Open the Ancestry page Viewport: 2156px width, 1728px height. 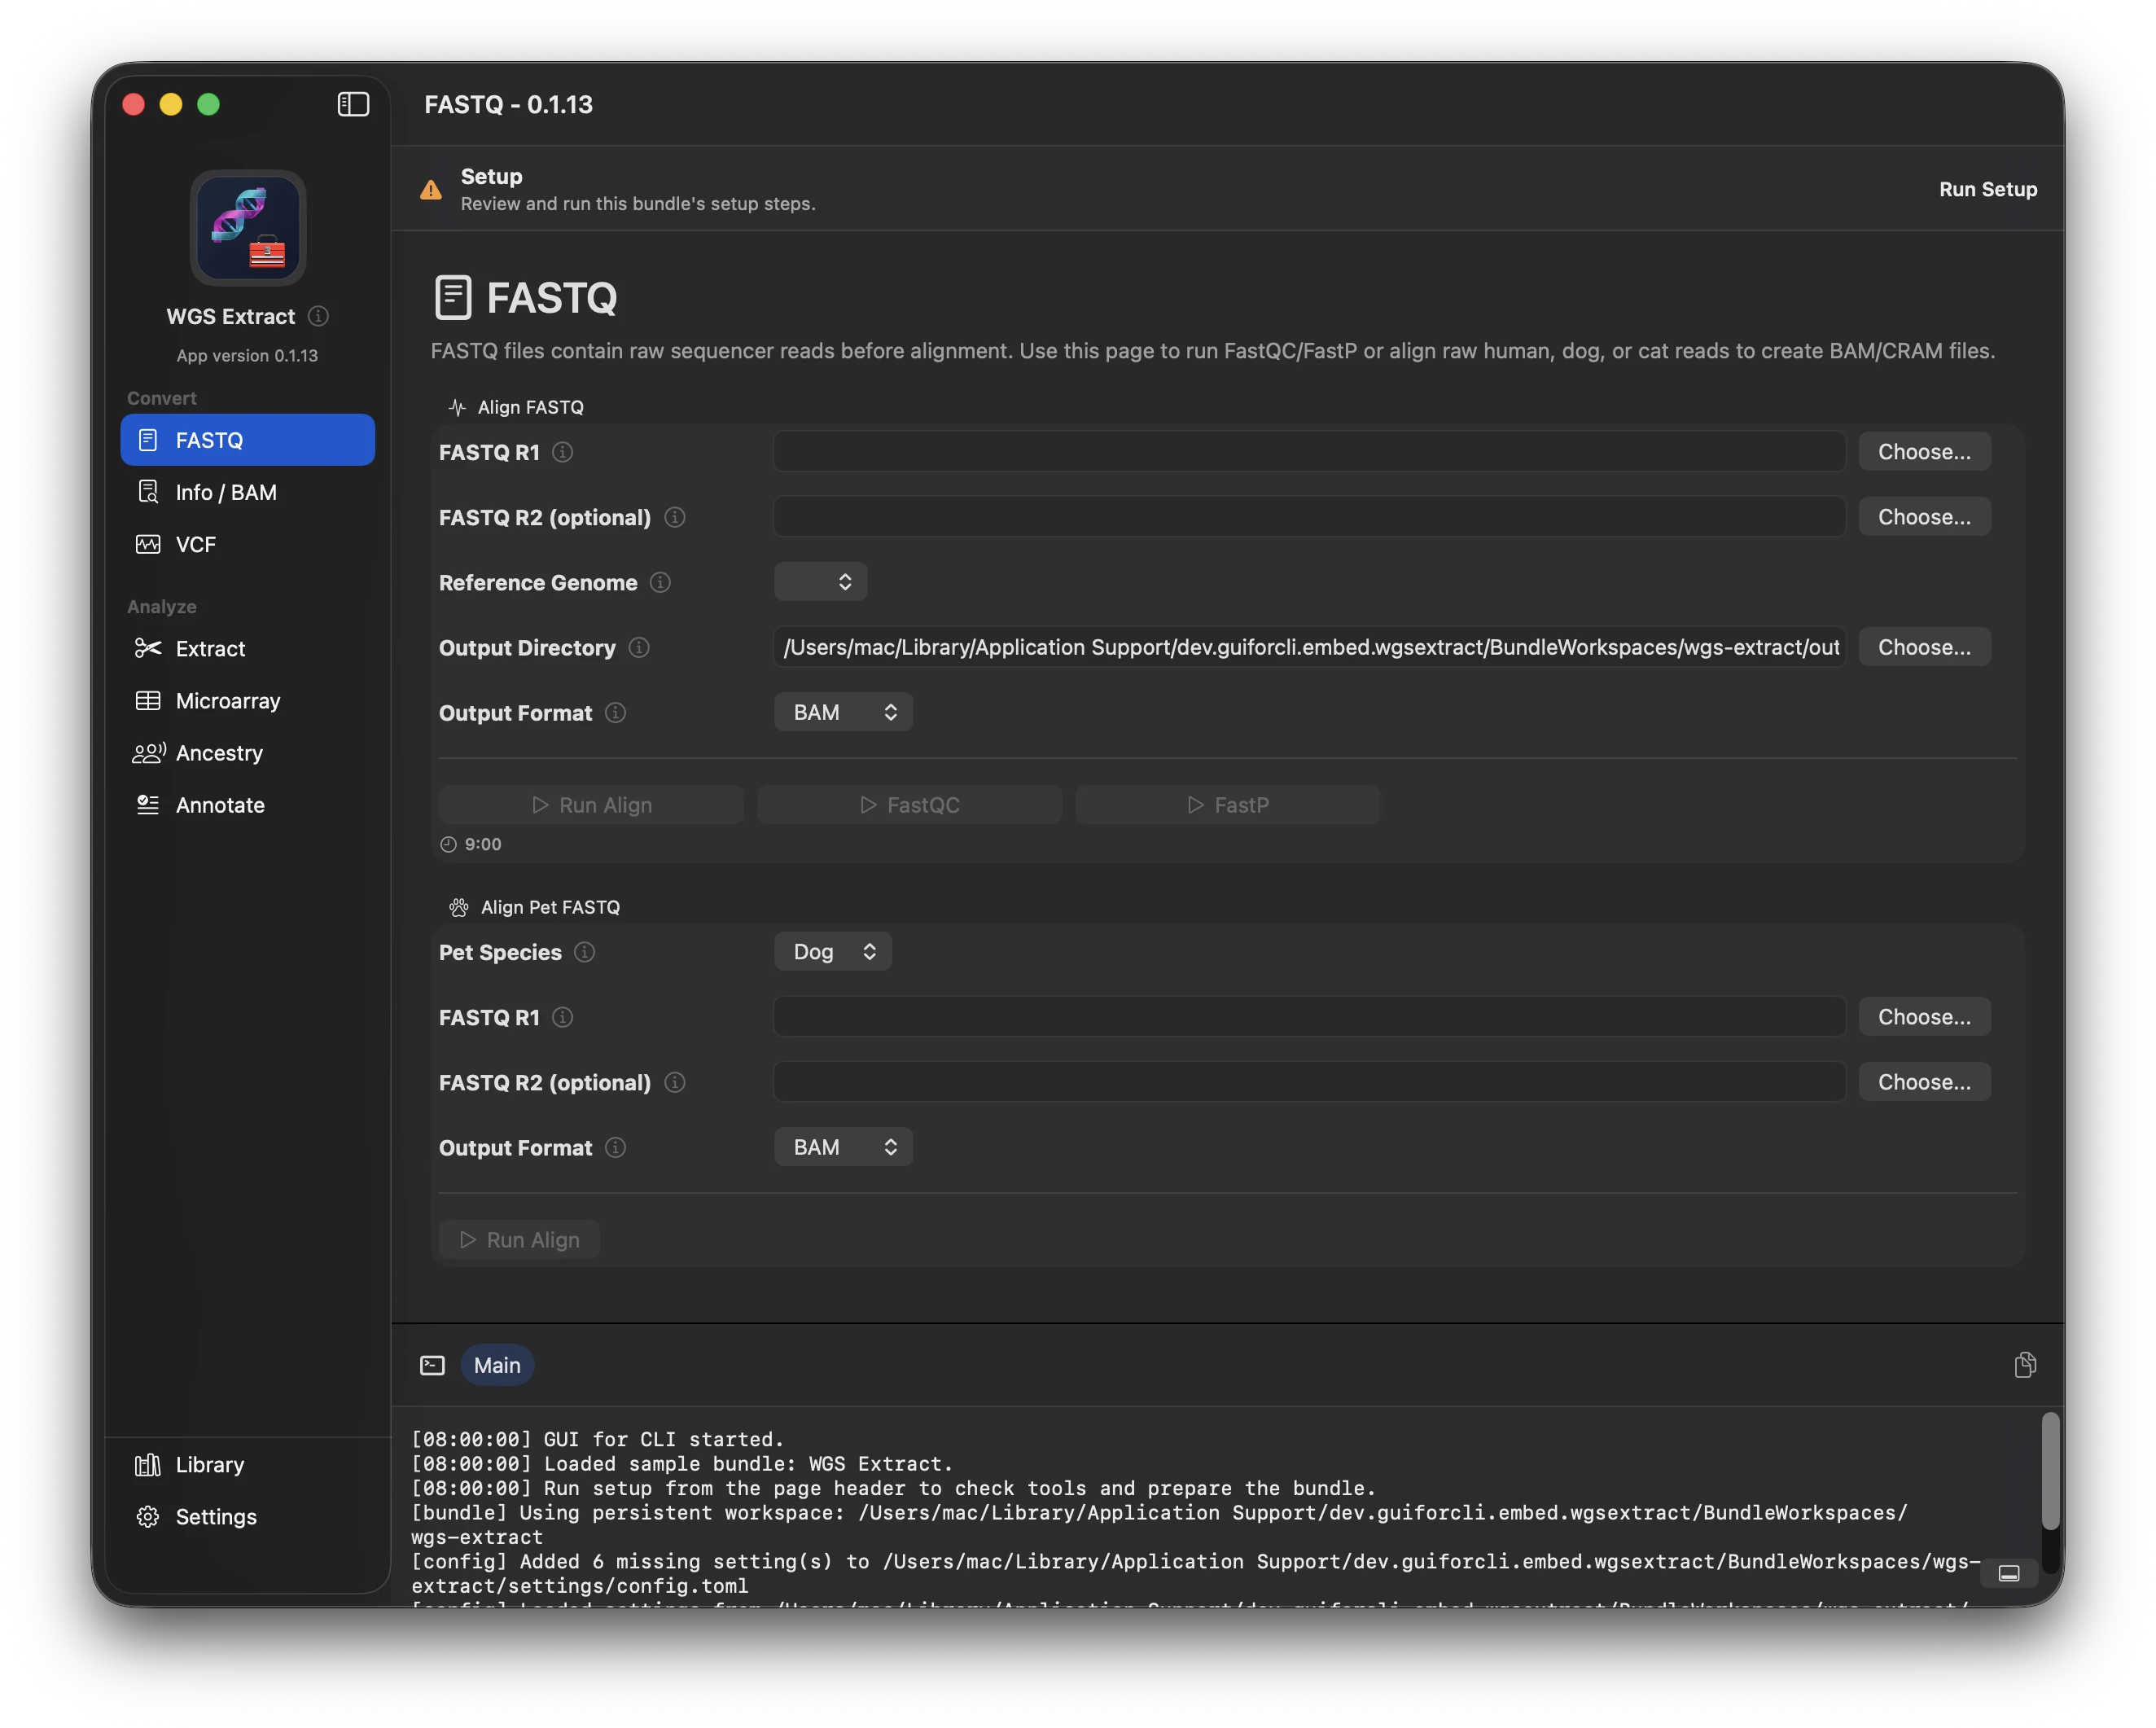pyautogui.click(x=248, y=752)
